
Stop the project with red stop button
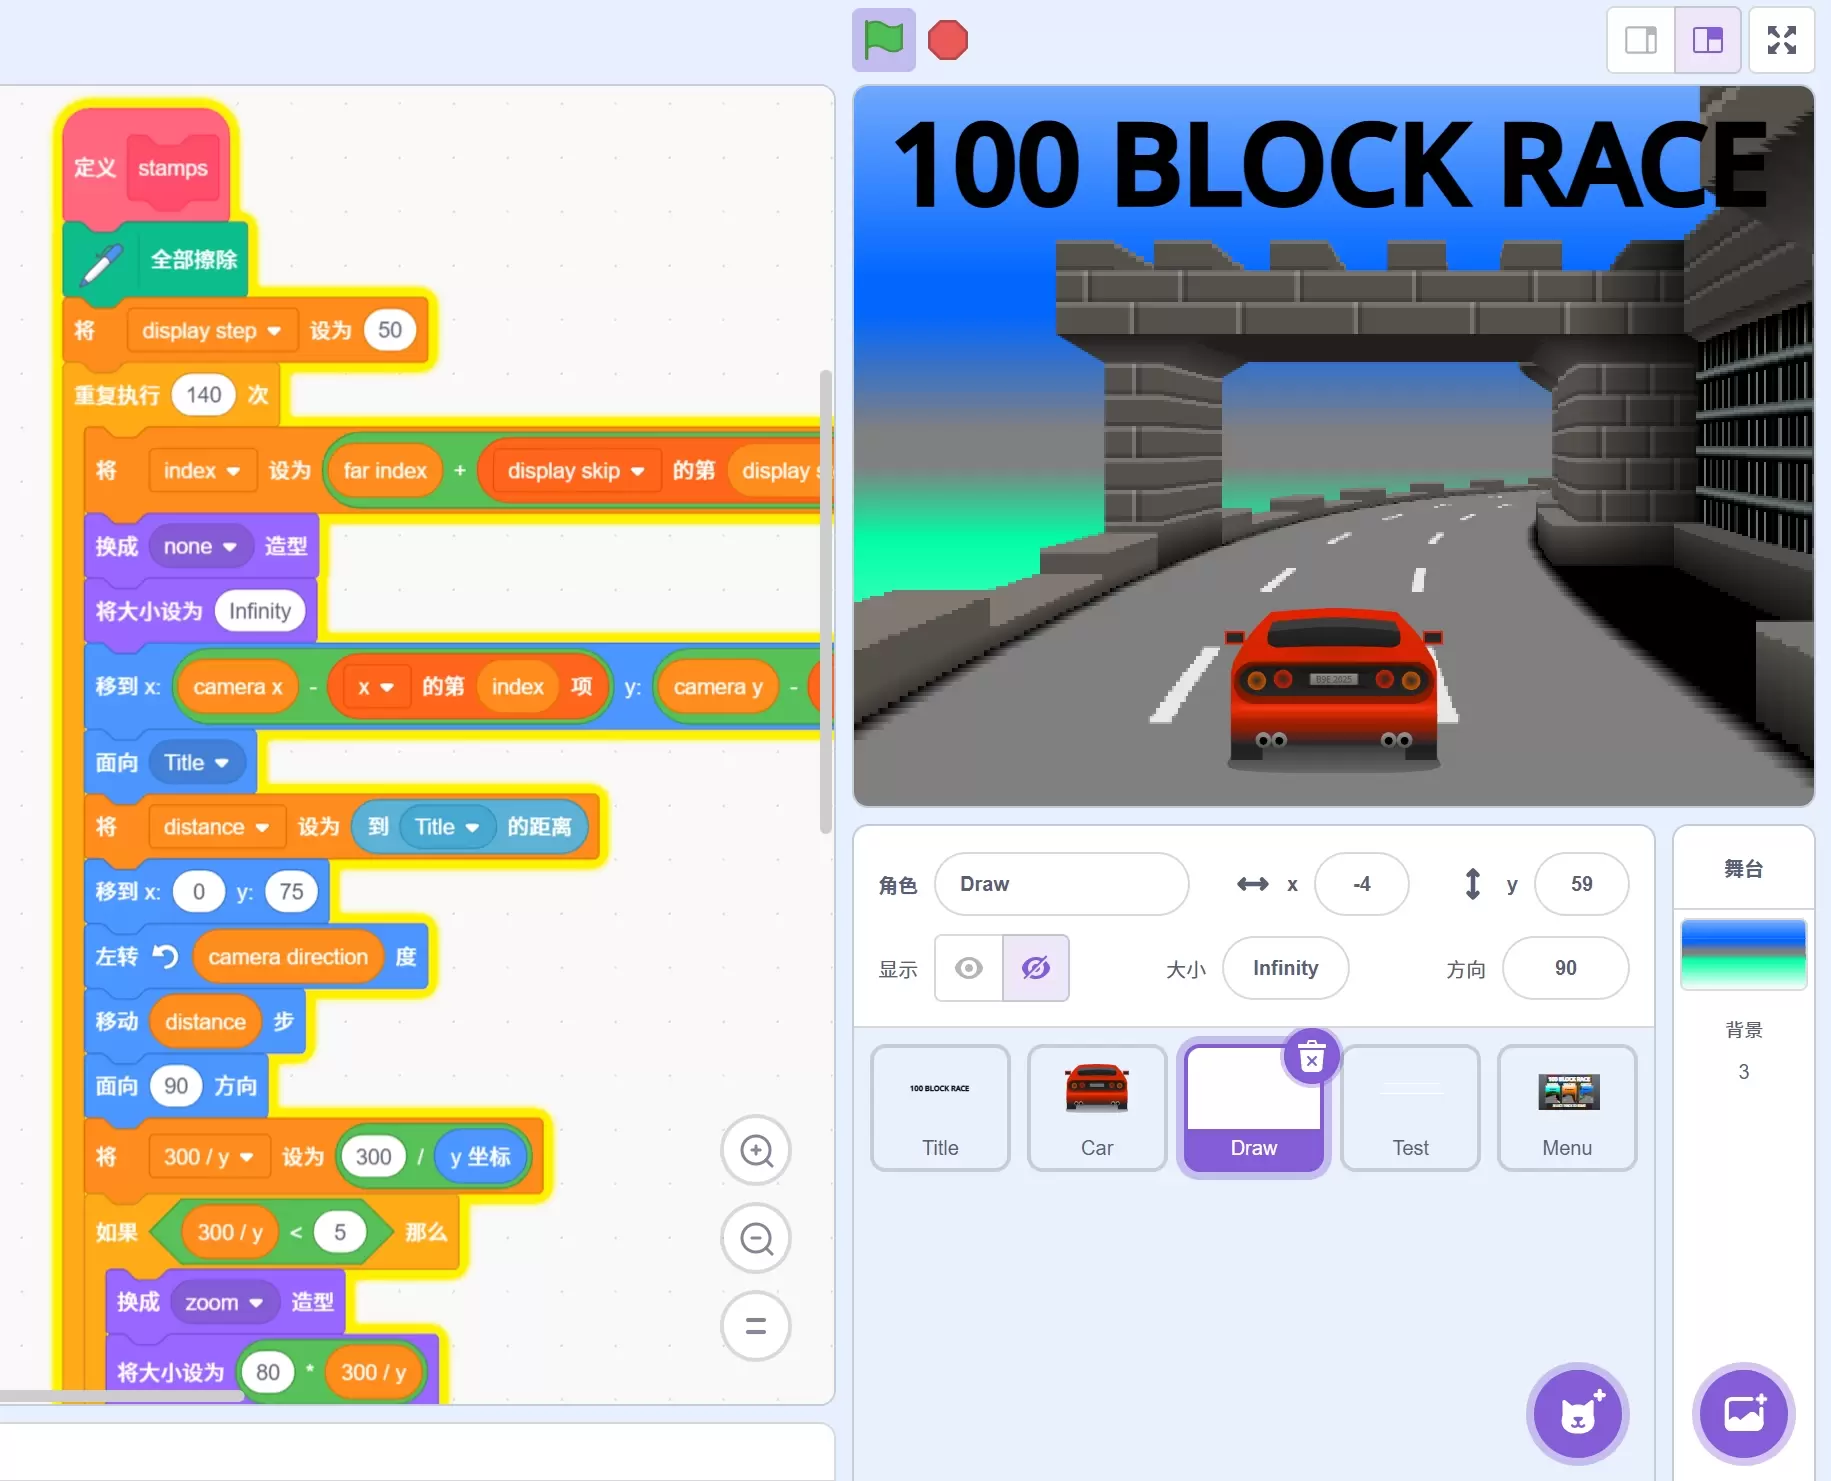948,40
